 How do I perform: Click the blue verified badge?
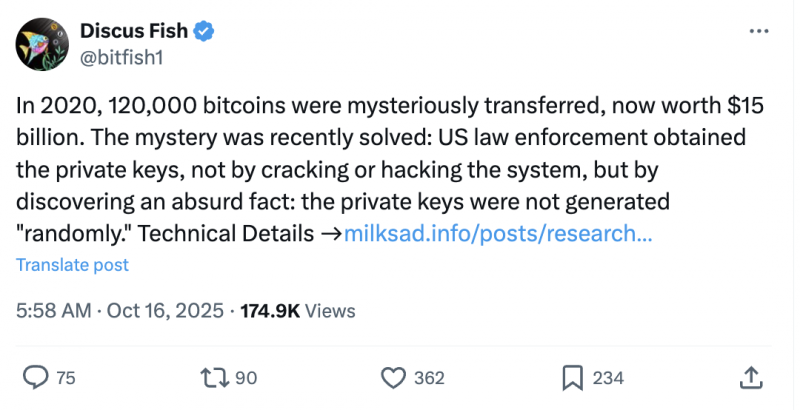204,32
